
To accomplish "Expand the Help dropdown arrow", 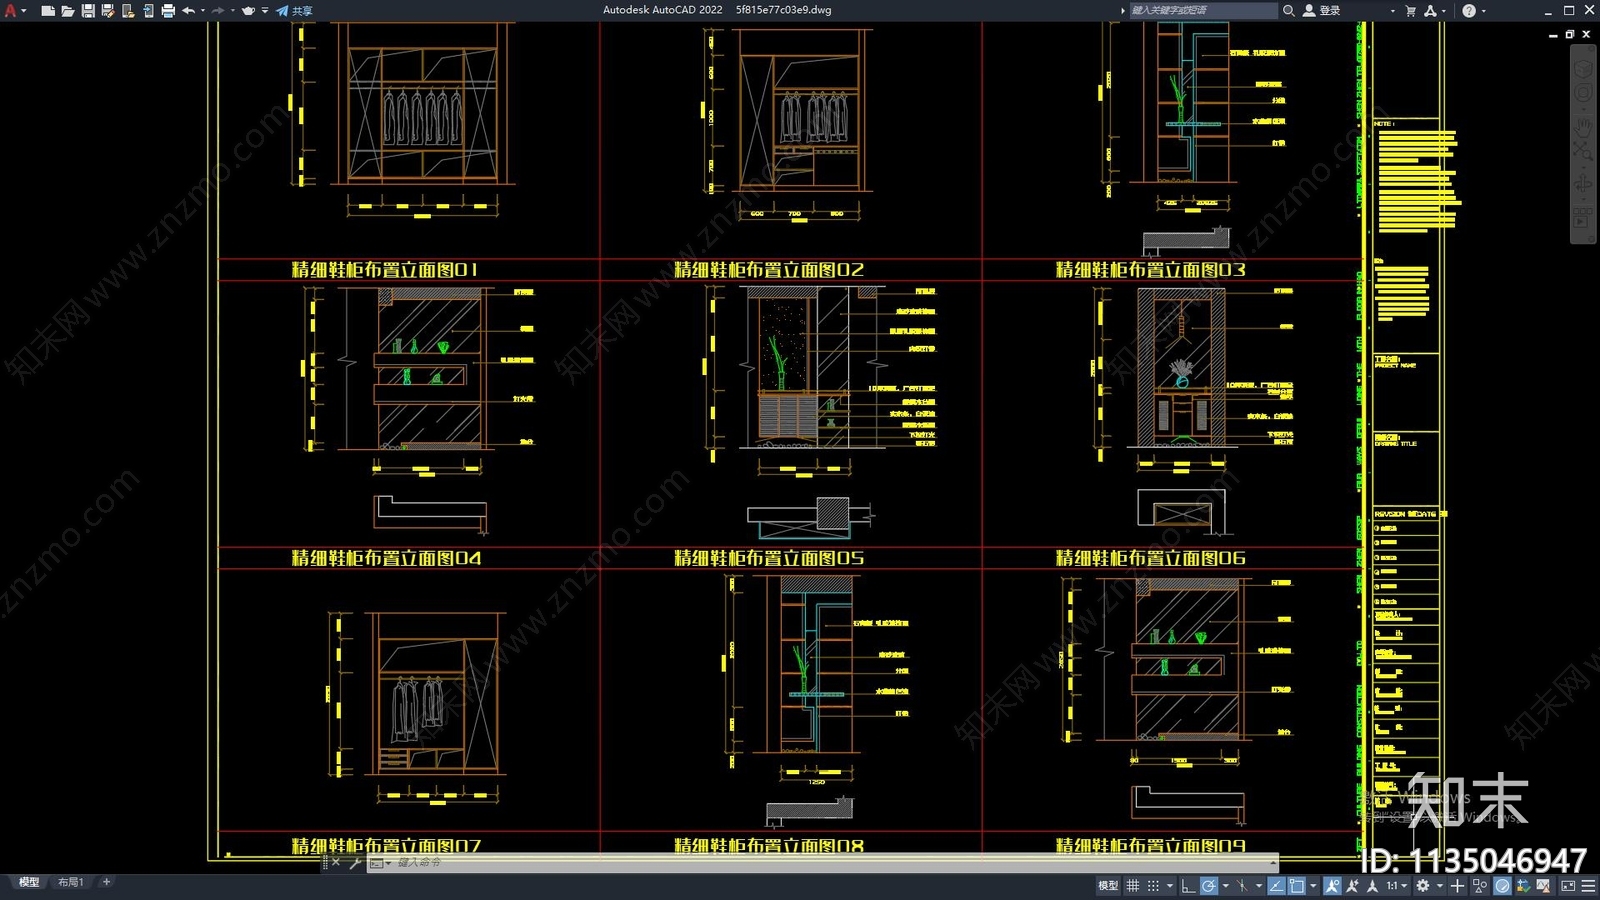I will pos(1484,10).
